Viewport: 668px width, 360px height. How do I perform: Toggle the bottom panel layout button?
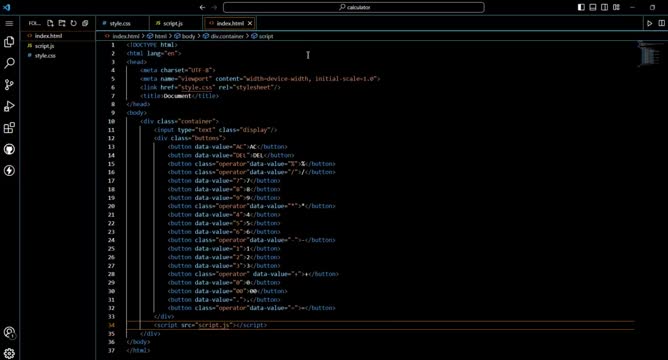pos(593,7)
